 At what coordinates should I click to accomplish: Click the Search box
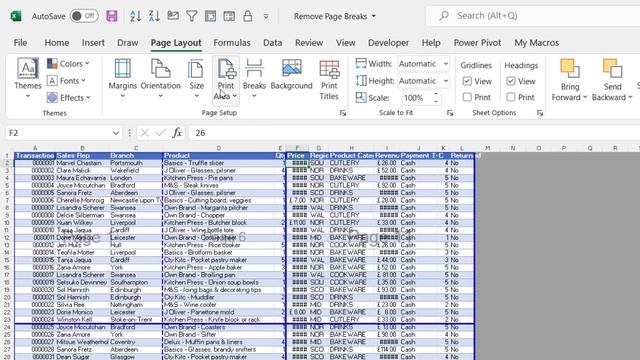[533, 16]
